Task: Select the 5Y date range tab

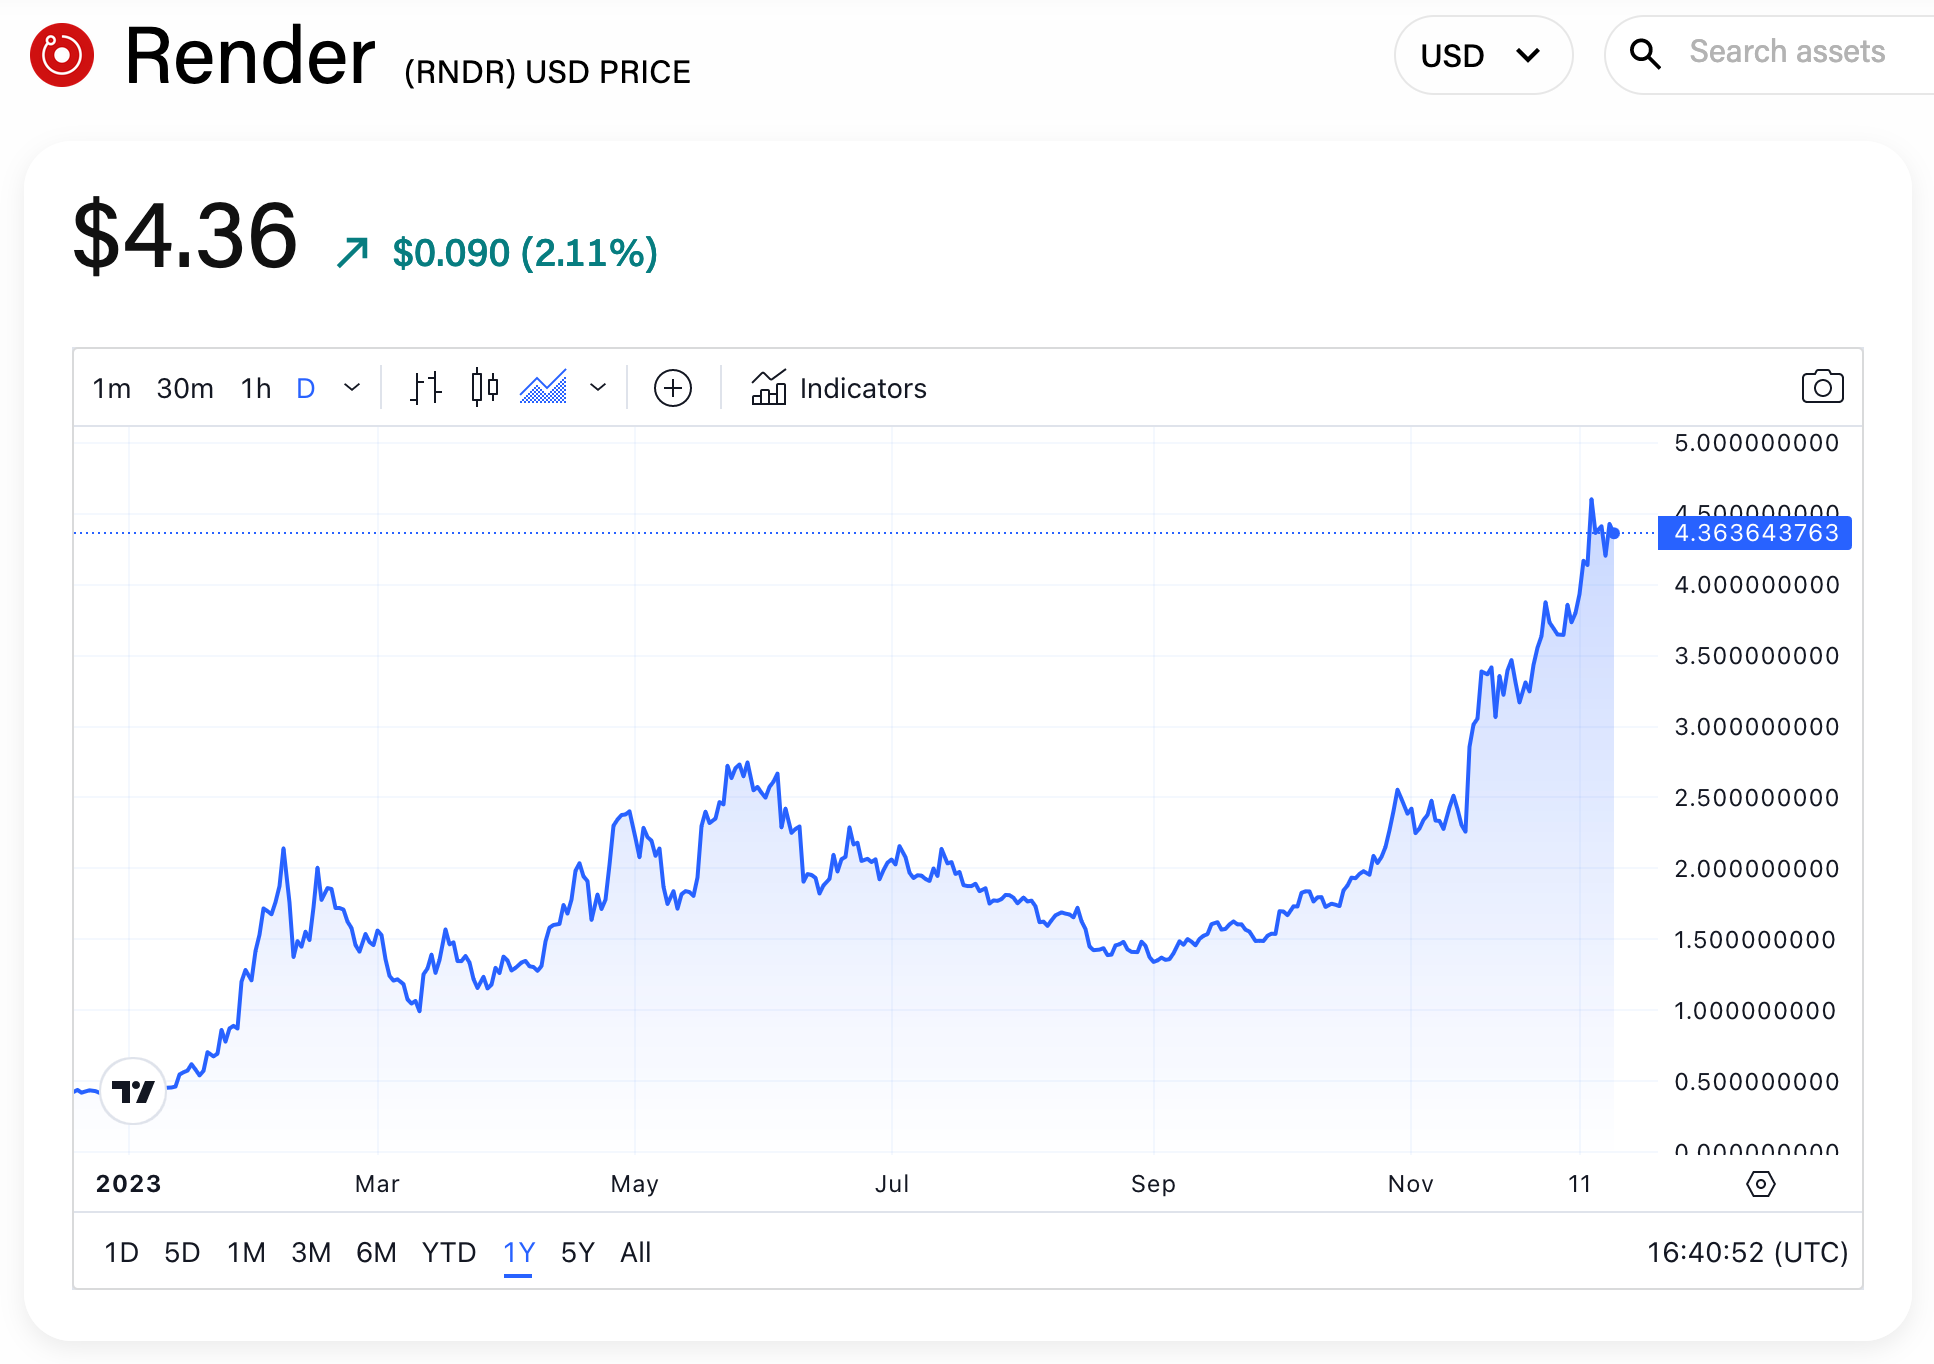Action: pos(578,1252)
